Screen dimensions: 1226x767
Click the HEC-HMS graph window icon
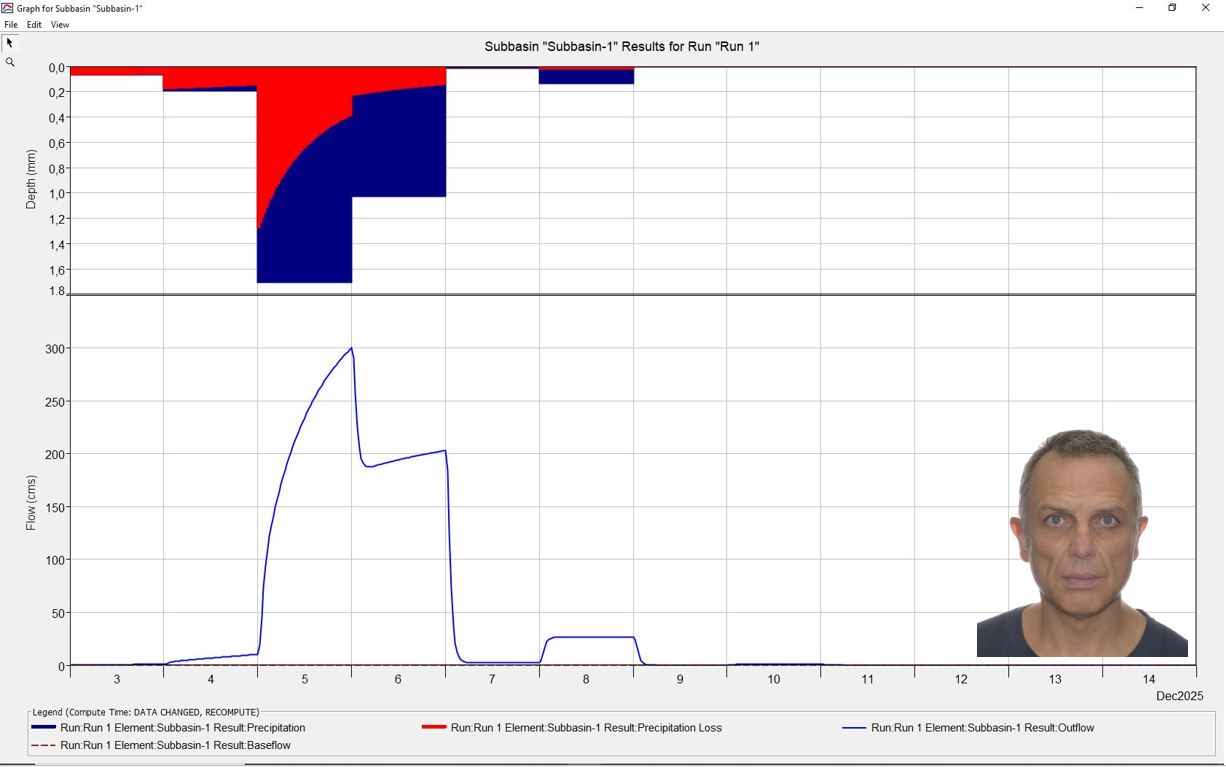click(x=8, y=8)
